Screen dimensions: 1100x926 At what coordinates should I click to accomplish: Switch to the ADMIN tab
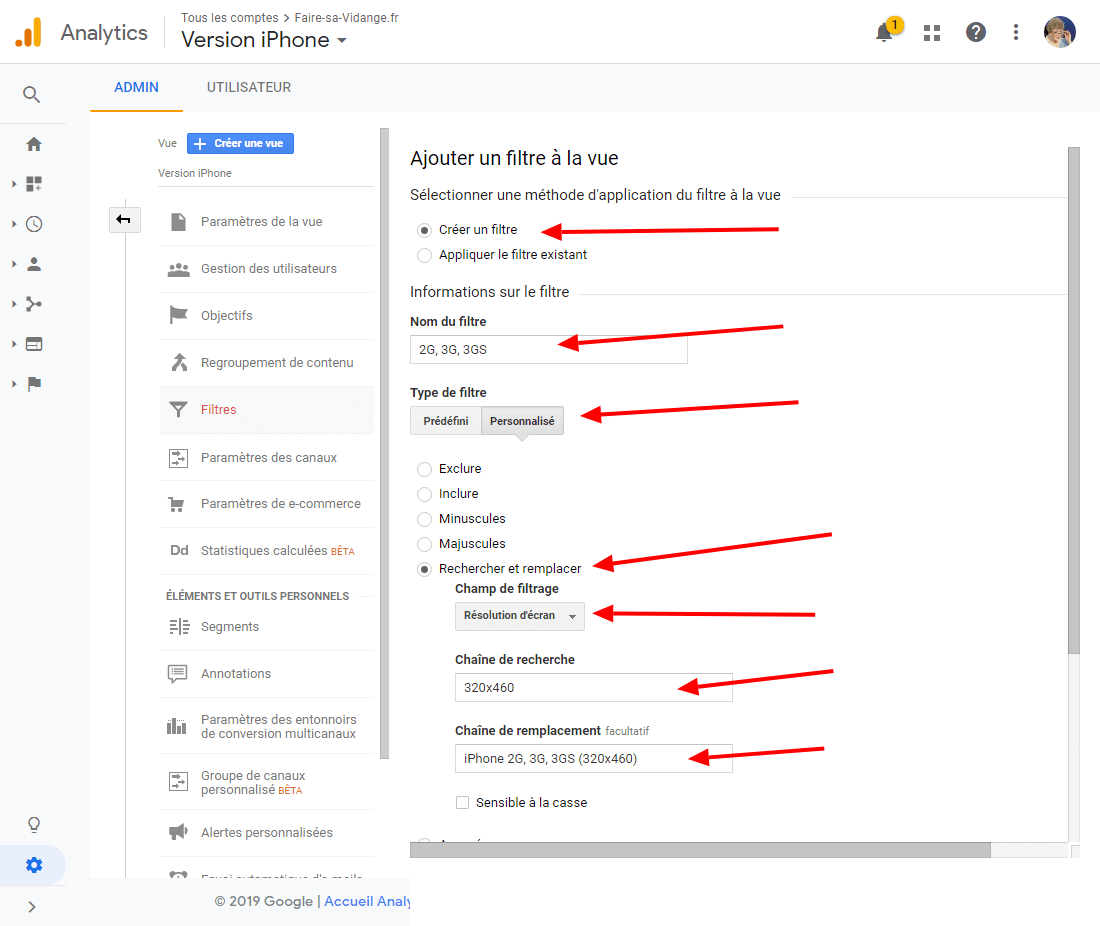[136, 88]
